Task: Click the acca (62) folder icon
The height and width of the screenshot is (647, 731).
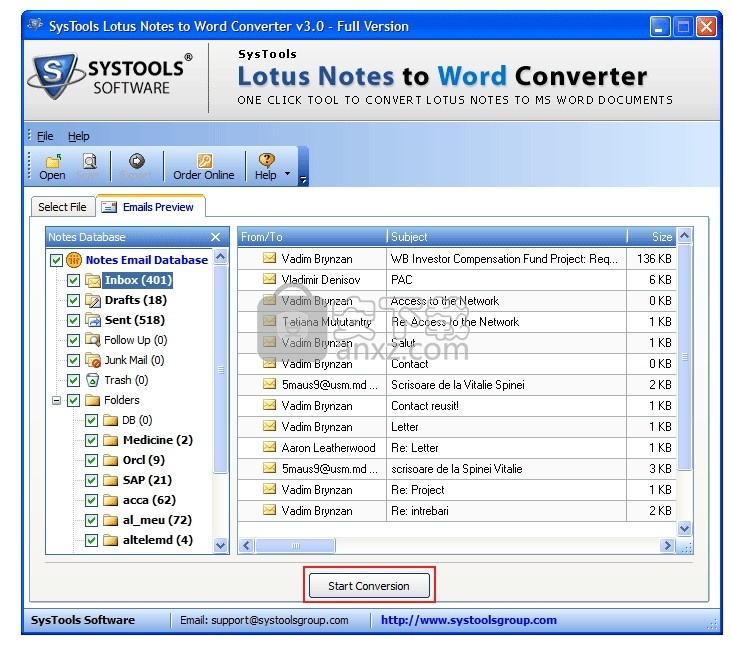Action: (x=110, y=501)
